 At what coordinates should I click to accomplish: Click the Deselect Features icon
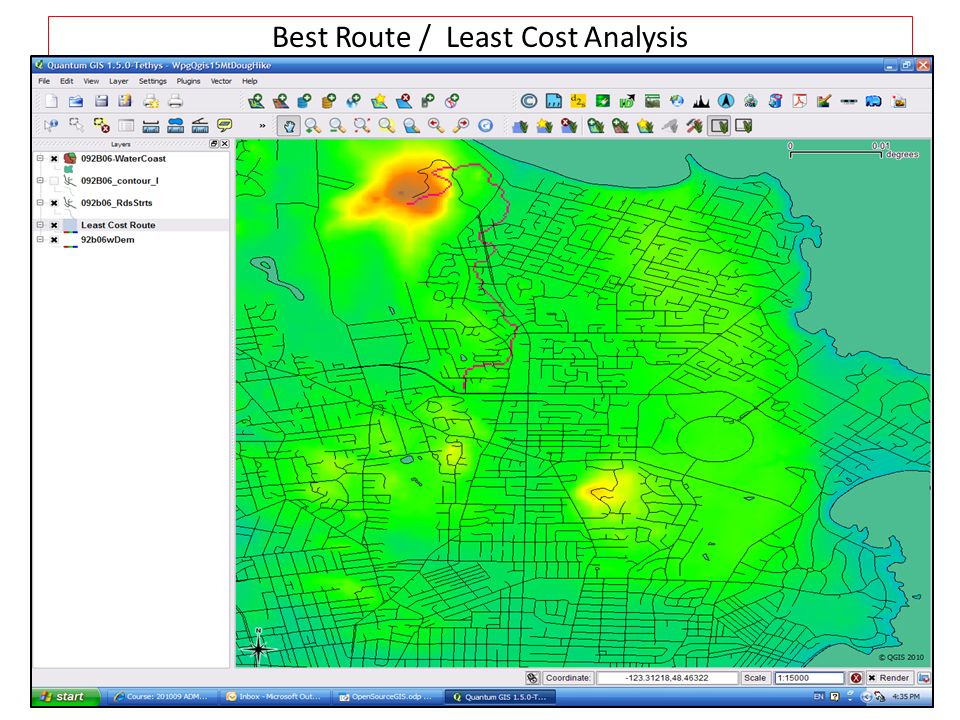pos(101,126)
